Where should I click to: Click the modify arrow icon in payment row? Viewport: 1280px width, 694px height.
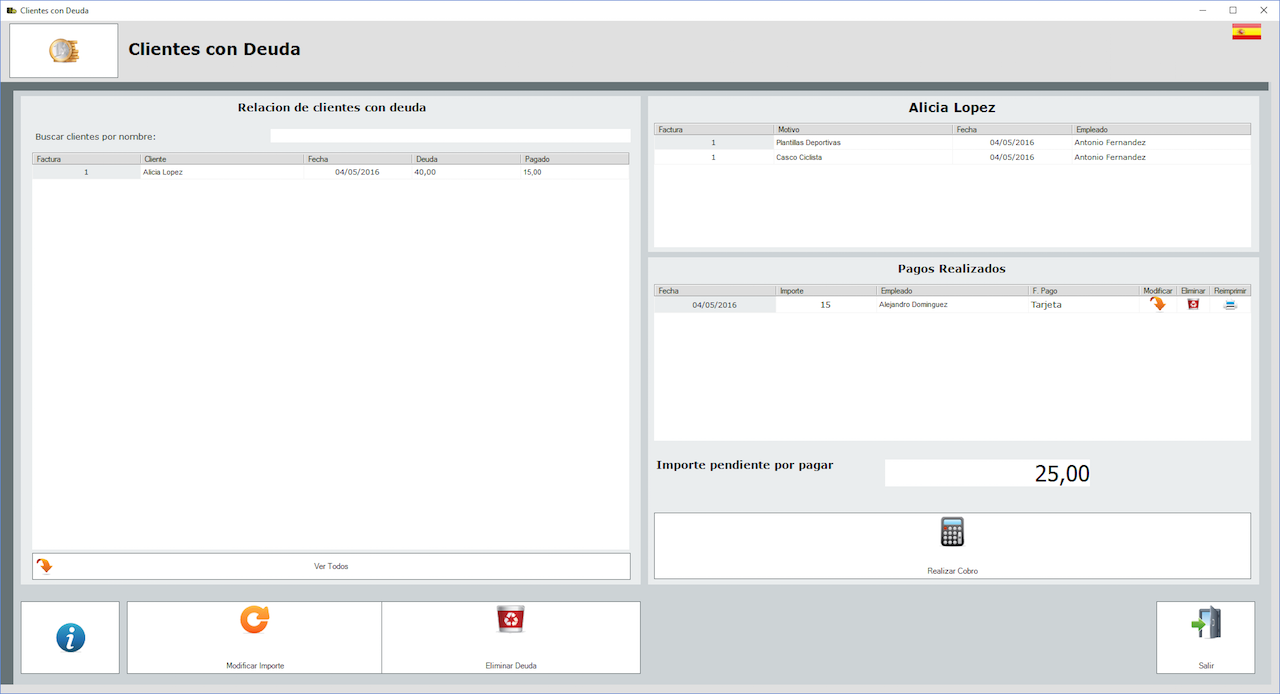pyautogui.click(x=1157, y=304)
